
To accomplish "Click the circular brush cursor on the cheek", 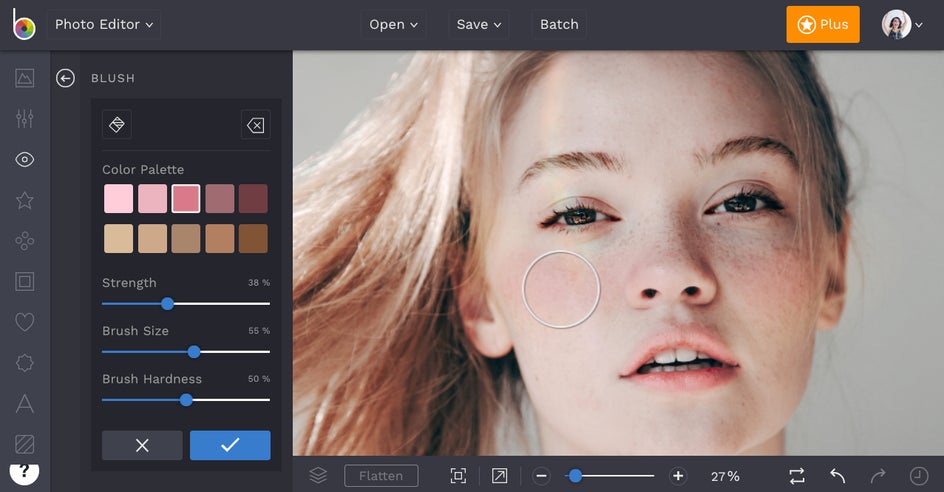I will click(561, 290).
